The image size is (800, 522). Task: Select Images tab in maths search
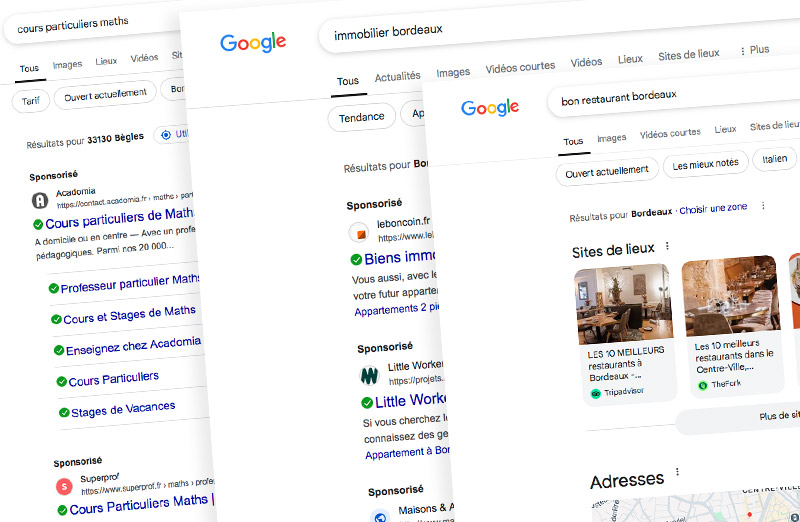pyautogui.click(x=67, y=65)
